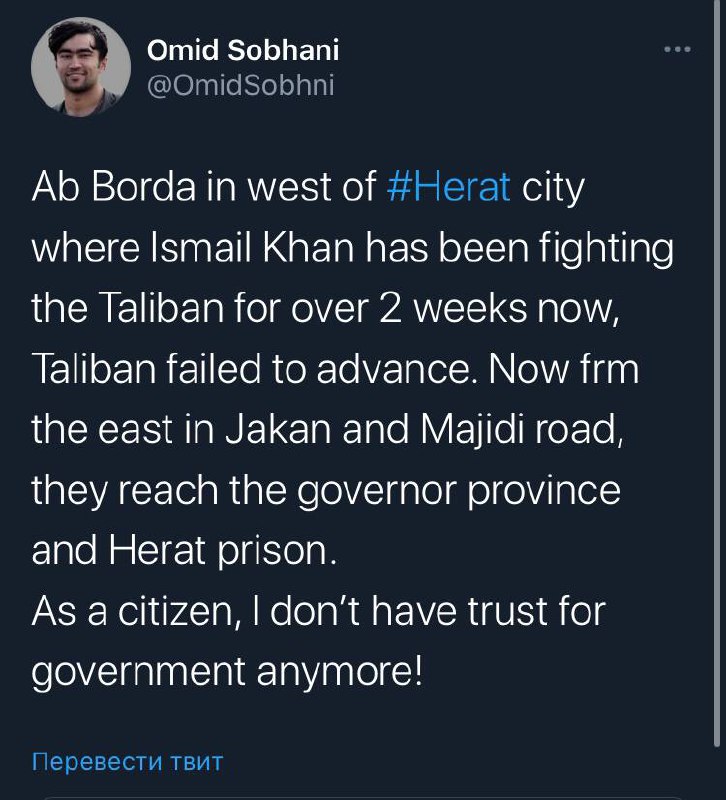Click the words "Ab Borda" in the tweet
The image size is (726, 800).
pyautogui.click(x=99, y=187)
